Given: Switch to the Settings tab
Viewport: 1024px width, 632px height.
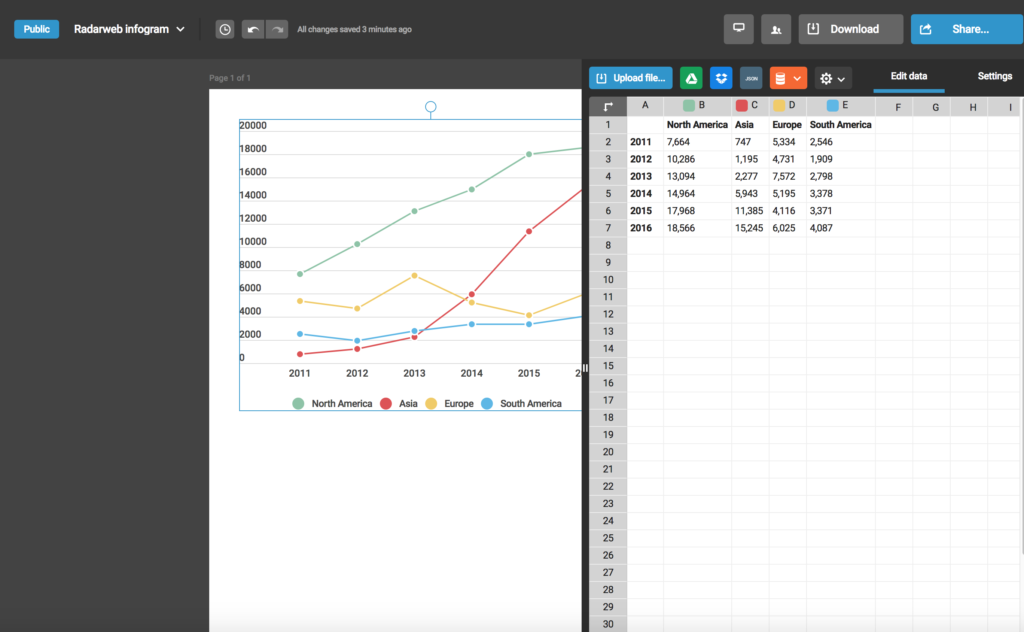Looking at the screenshot, I should pos(995,75).
